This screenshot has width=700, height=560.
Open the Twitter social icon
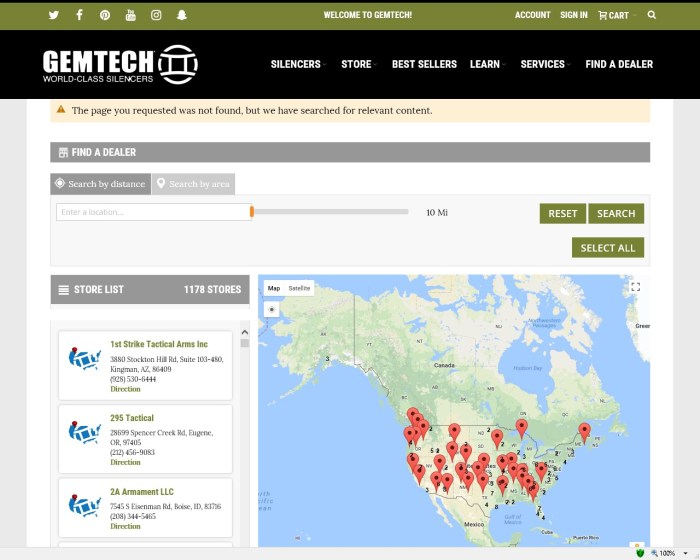[53, 15]
